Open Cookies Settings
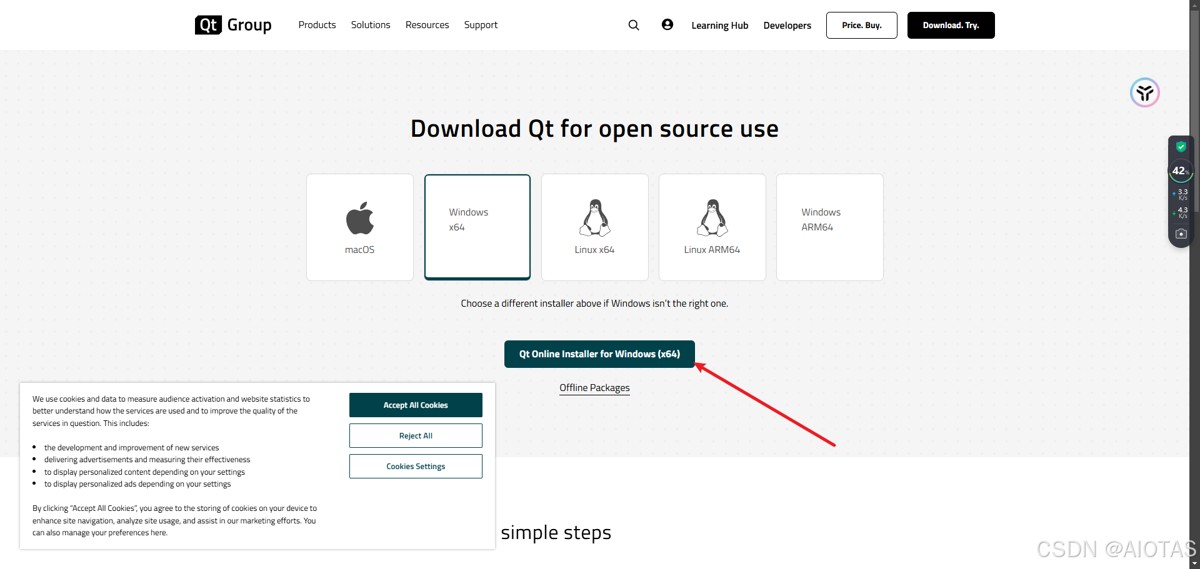The width and height of the screenshot is (1200, 569). coord(416,466)
